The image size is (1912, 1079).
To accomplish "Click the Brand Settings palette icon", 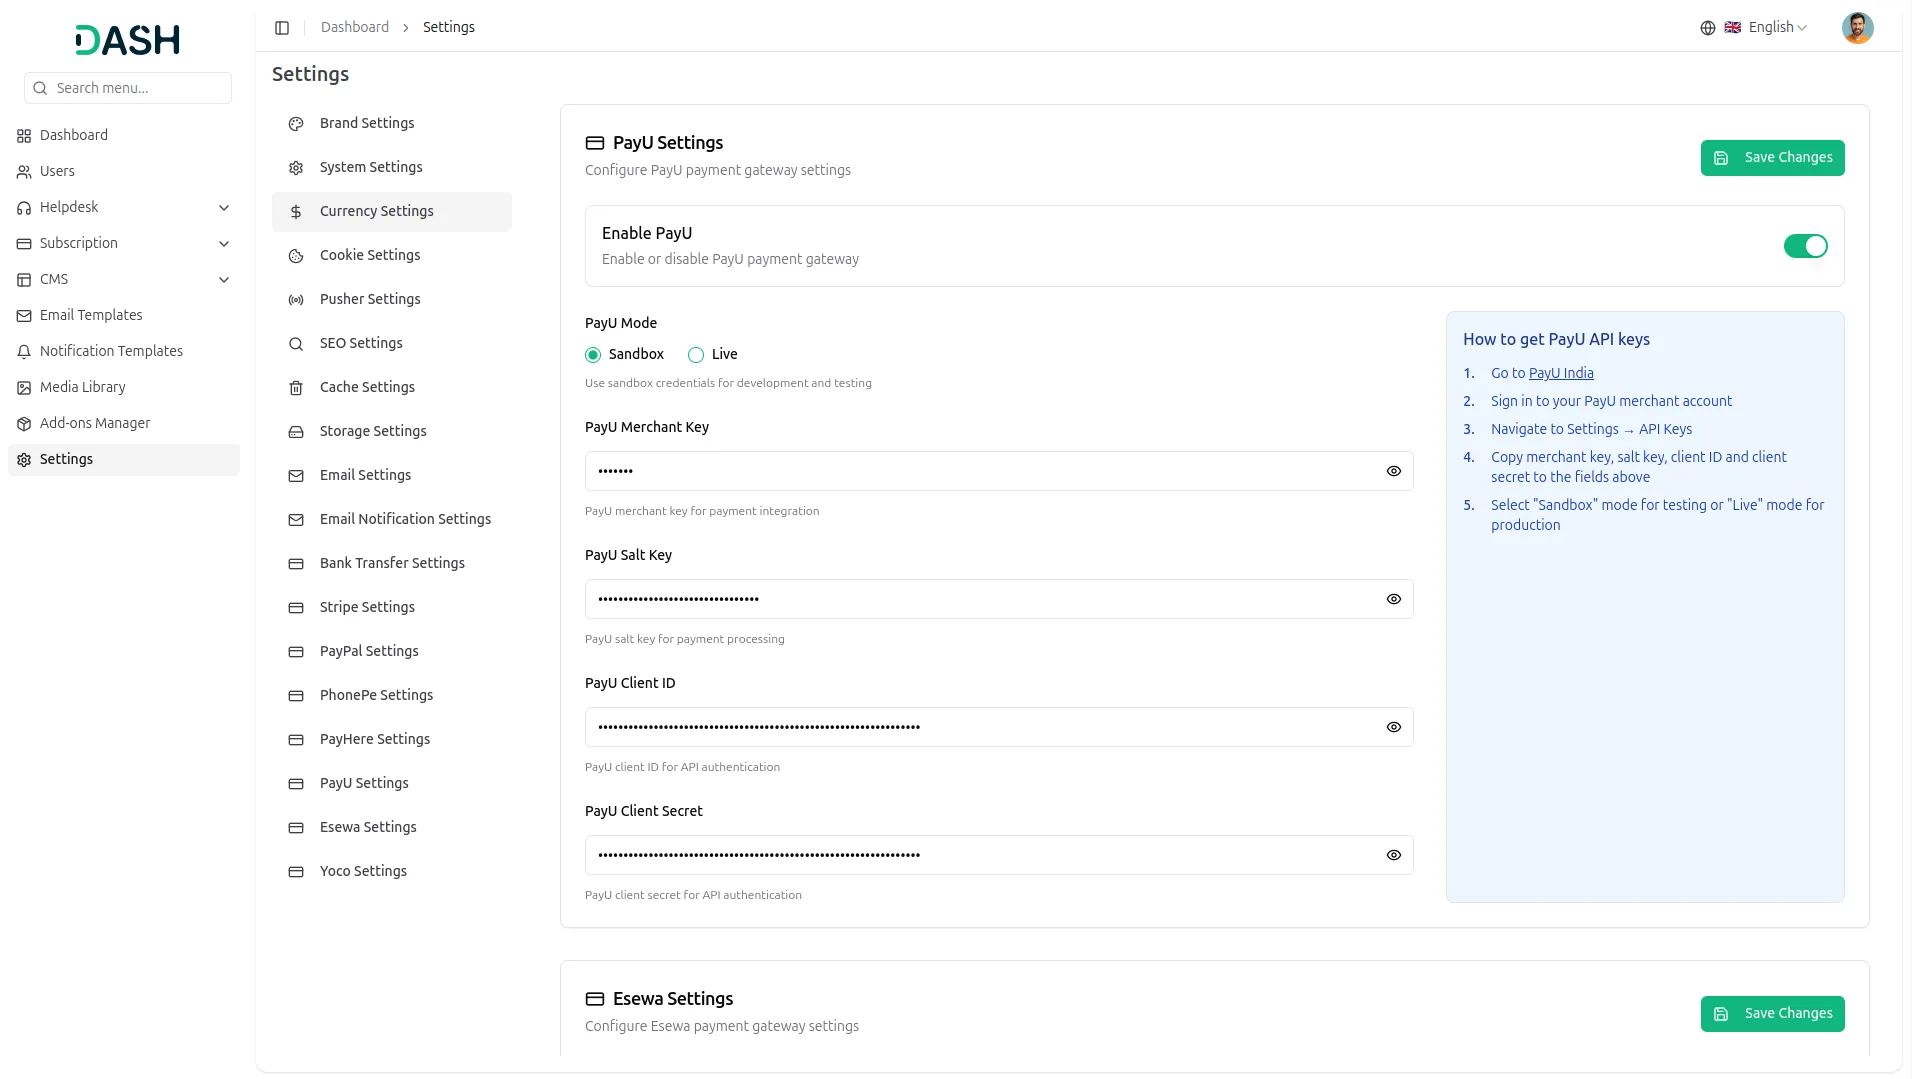I will click(x=296, y=124).
